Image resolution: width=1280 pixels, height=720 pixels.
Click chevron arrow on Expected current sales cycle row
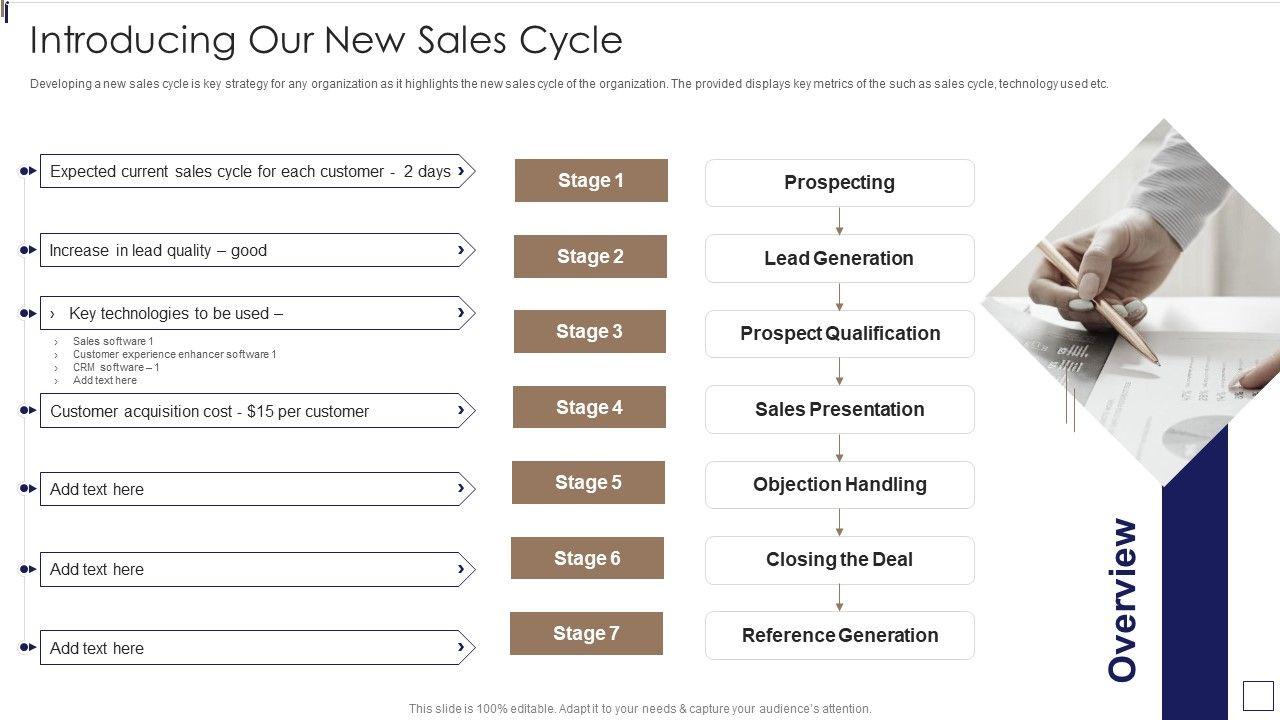[x=461, y=171]
